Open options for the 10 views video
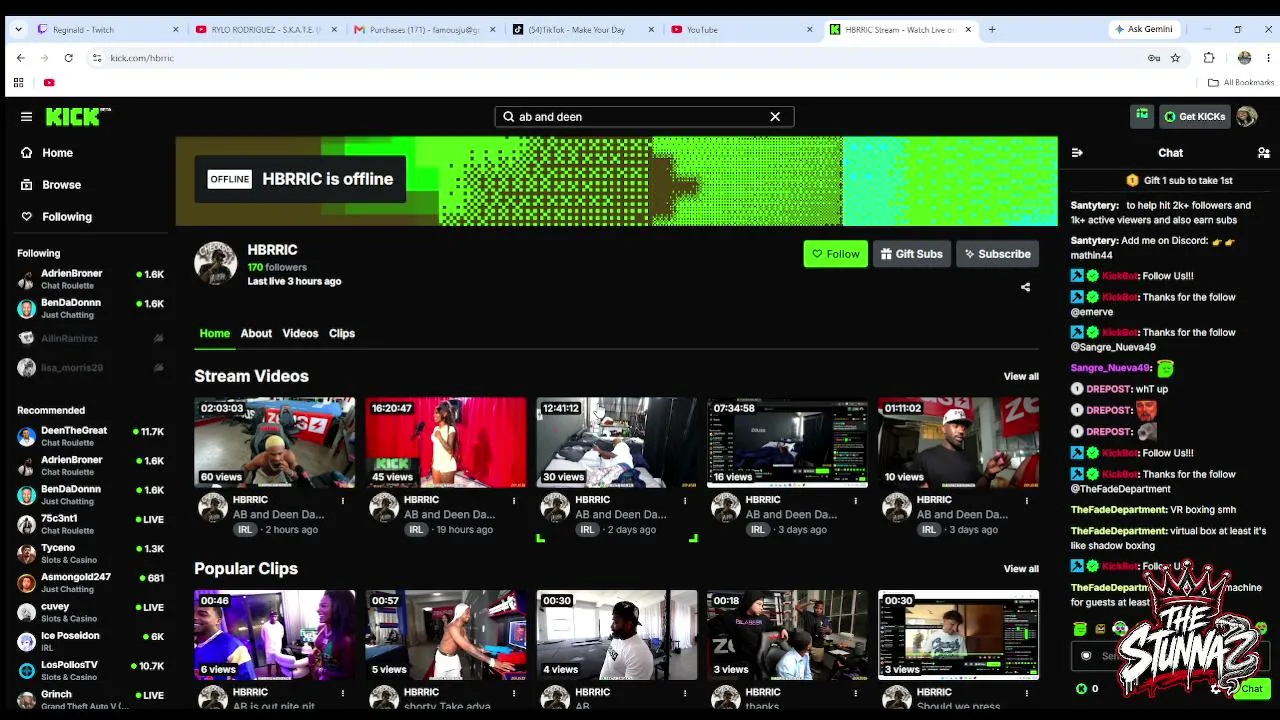This screenshot has height=720, width=1280. pos(1027,500)
